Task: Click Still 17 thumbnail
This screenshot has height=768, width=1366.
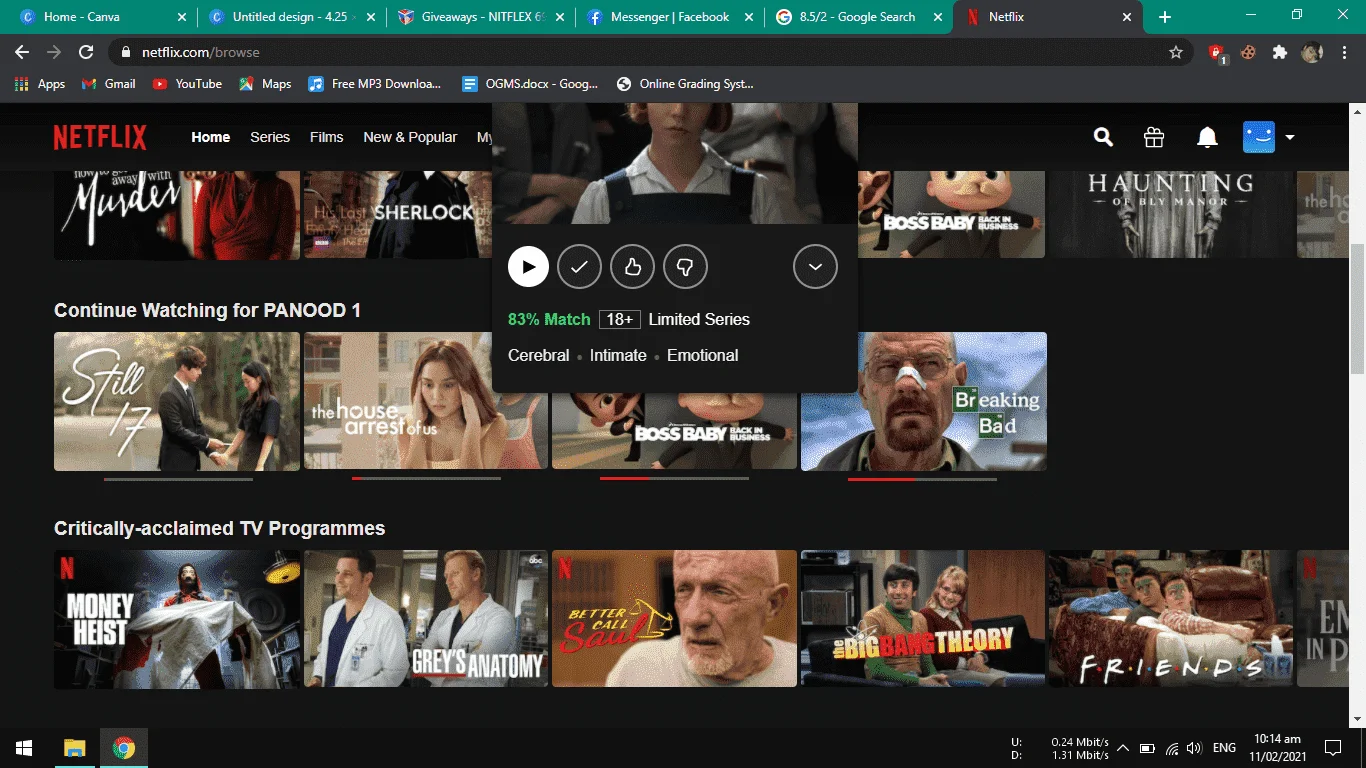Action: tap(177, 401)
